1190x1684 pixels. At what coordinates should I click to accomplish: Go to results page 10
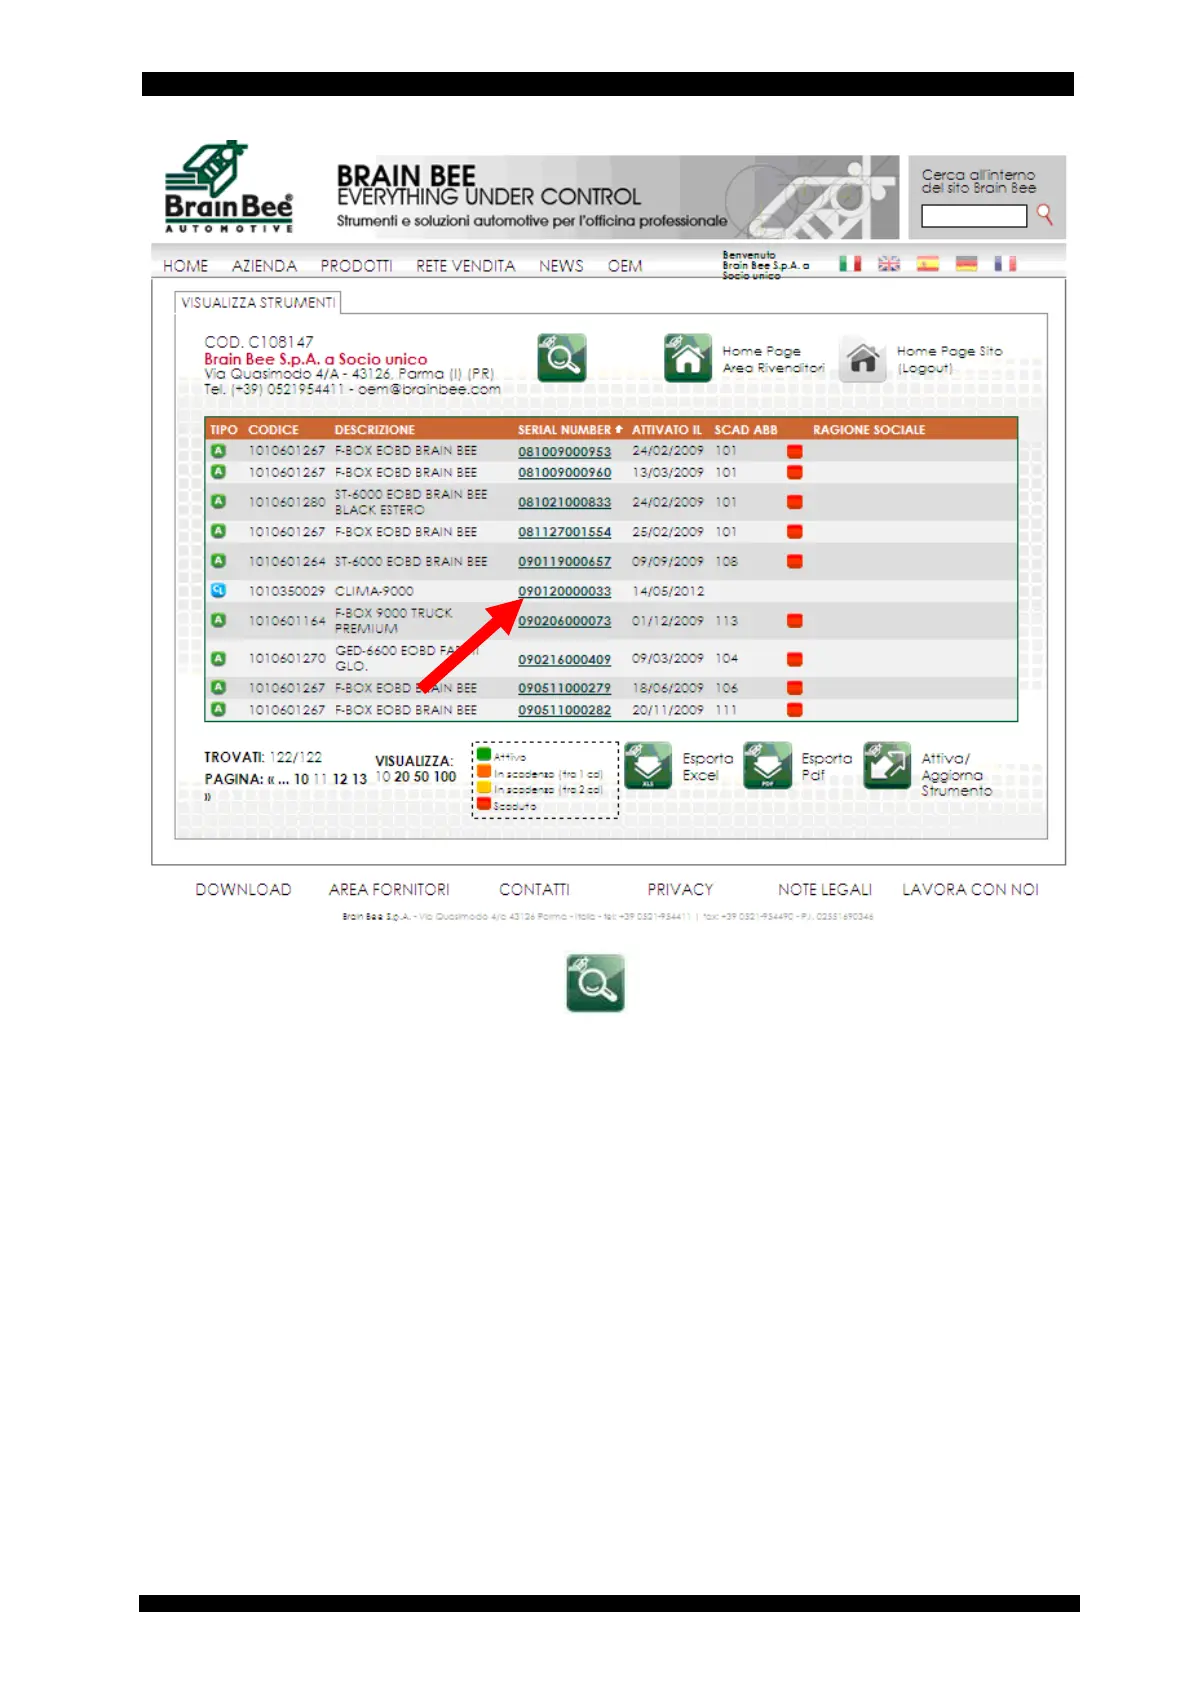301,778
